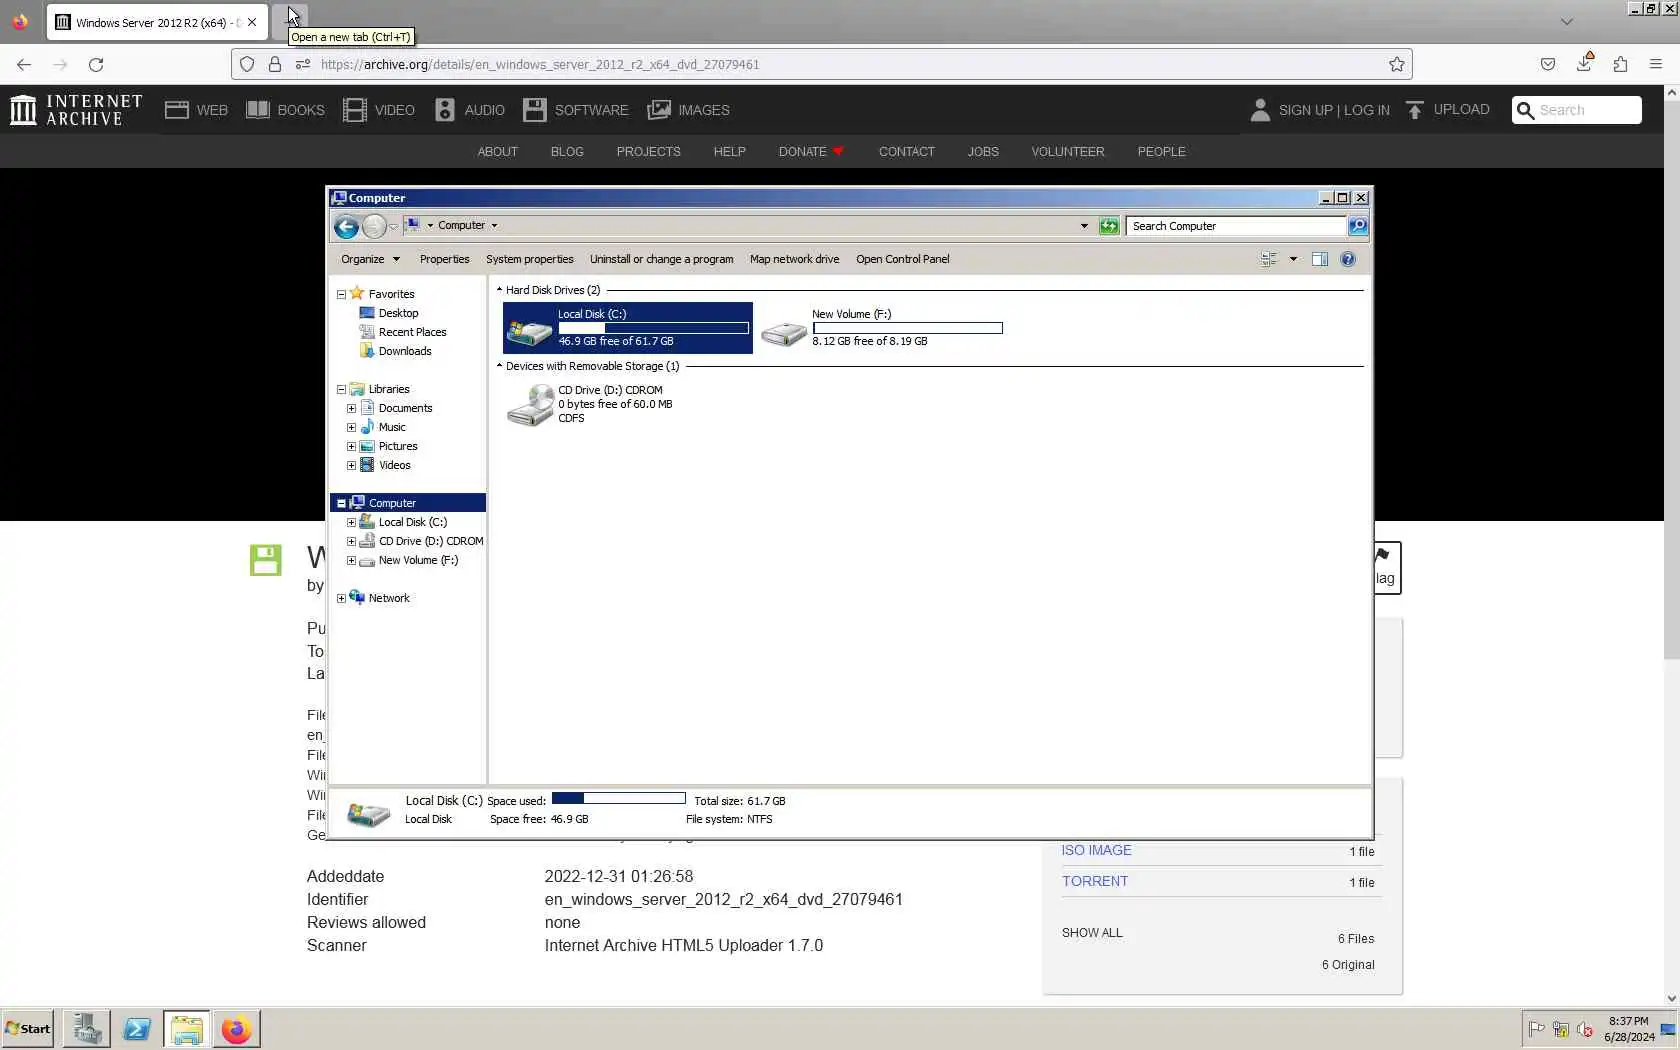The height and width of the screenshot is (1050, 1680).
Task: Follow the TORRENT download link
Action: [1095, 881]
